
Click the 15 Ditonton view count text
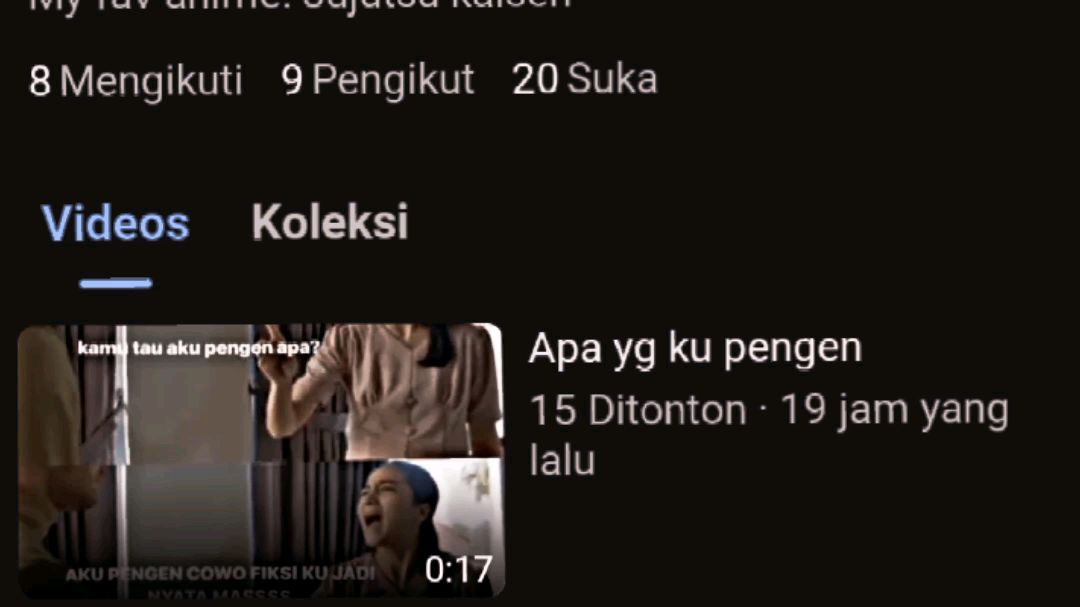(x=638, y=411)
